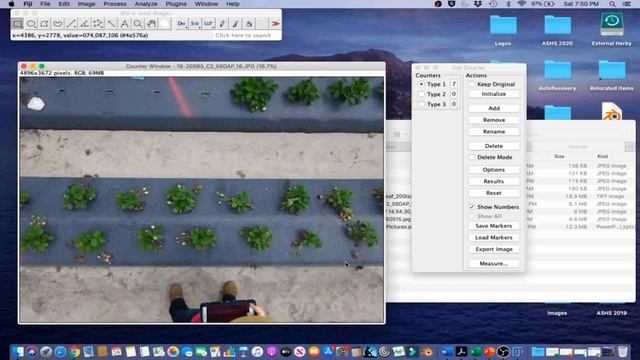Click the Wi-Fi status icon
Screen dimensions: 640x360
pyautogui.click(x=521, y=4)
